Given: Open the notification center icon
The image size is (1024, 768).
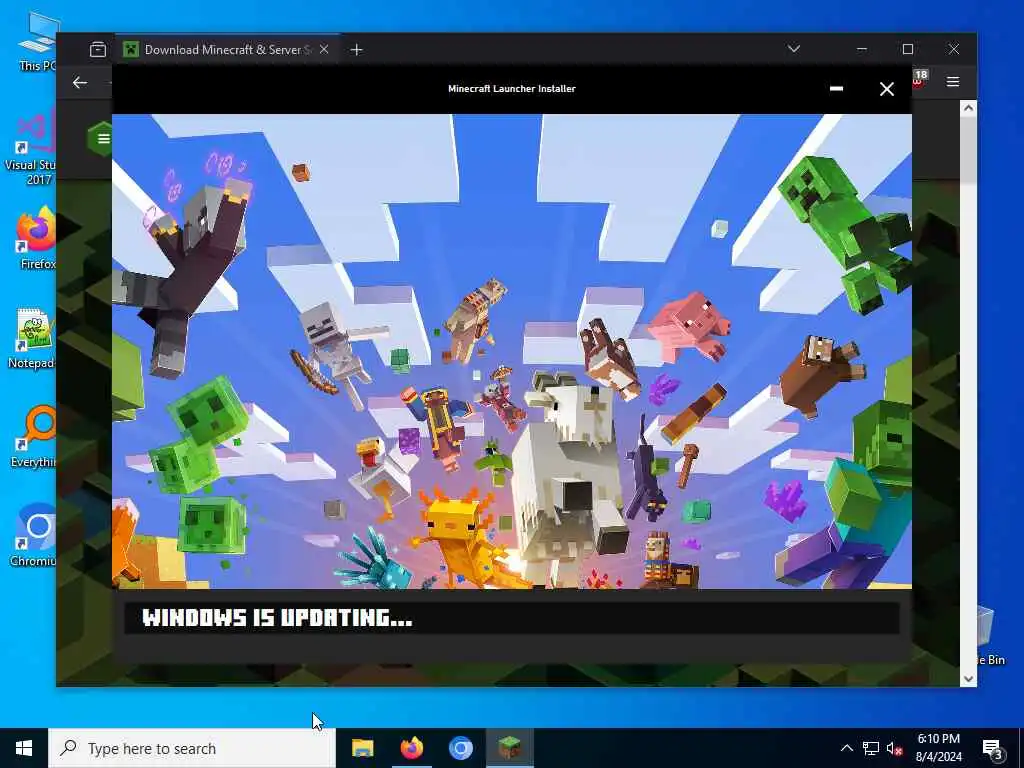Looking at the screenshot, I should coord(993,748).
